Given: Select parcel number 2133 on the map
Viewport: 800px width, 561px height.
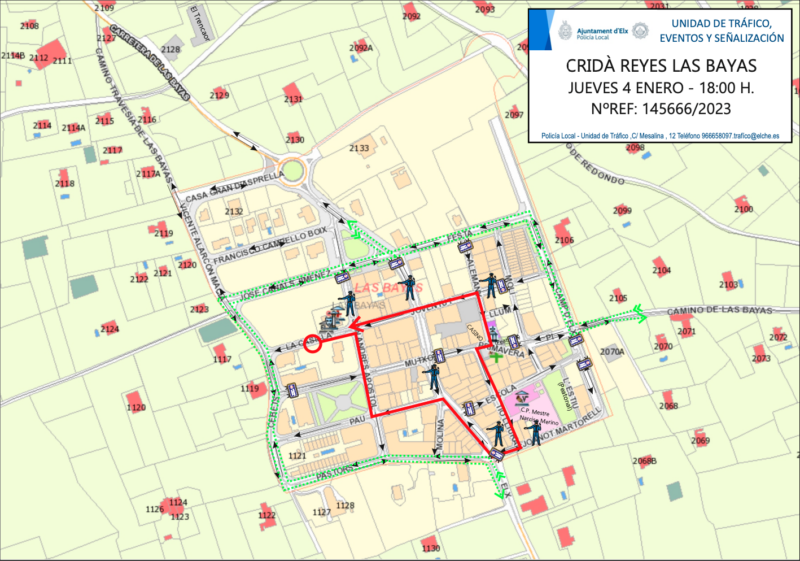Looking at the screenshot, I should (x=359, y=148).
